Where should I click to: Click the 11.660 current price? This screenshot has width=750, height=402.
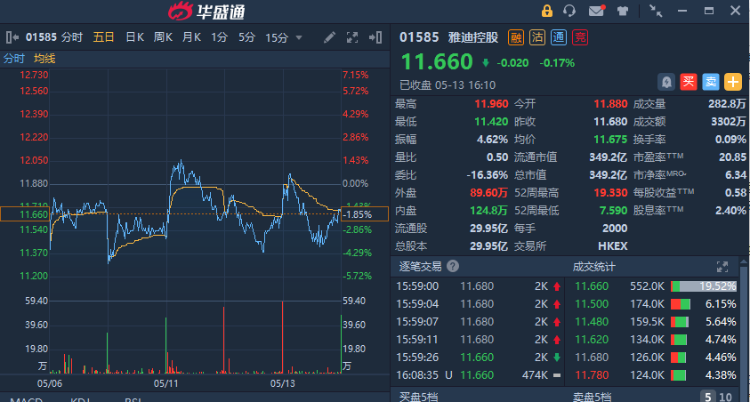coord(437,62)
